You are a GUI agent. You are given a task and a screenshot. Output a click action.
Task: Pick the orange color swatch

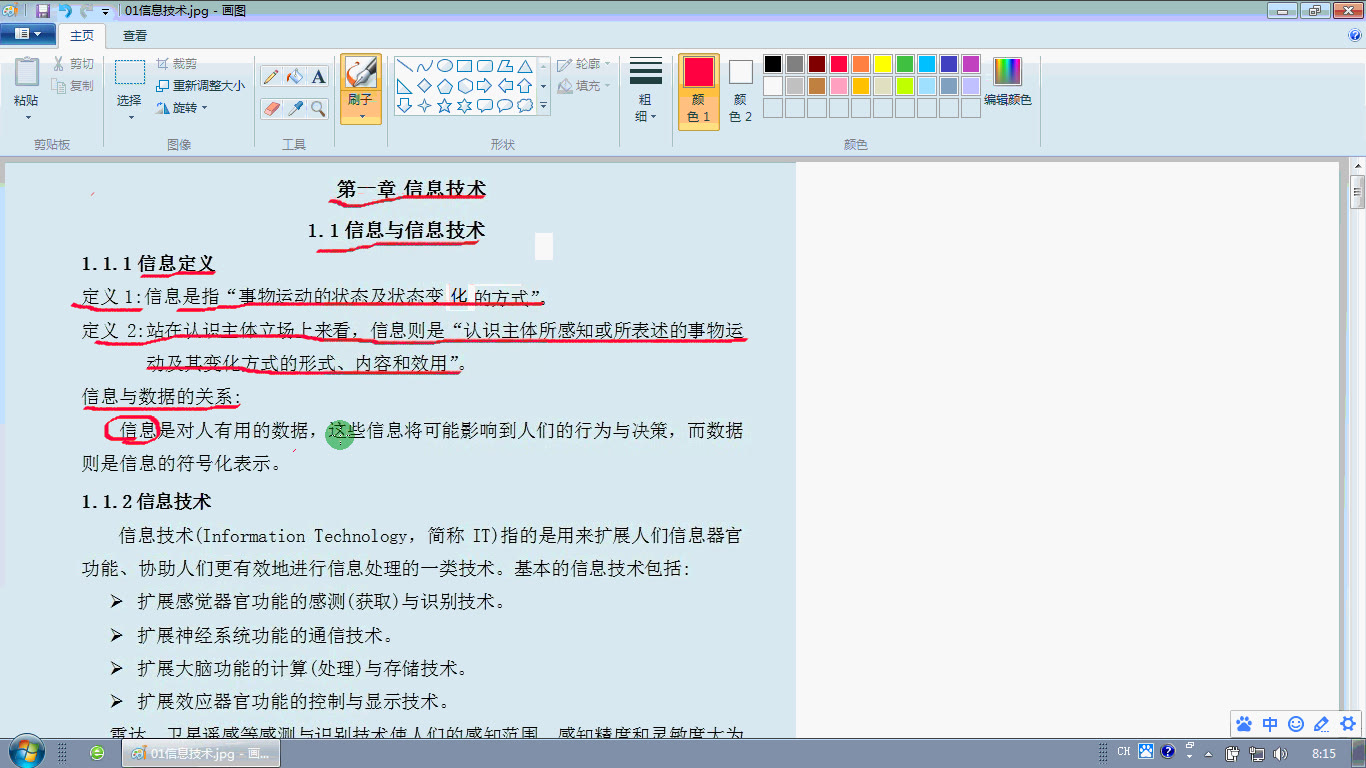(x=860, y=64)
